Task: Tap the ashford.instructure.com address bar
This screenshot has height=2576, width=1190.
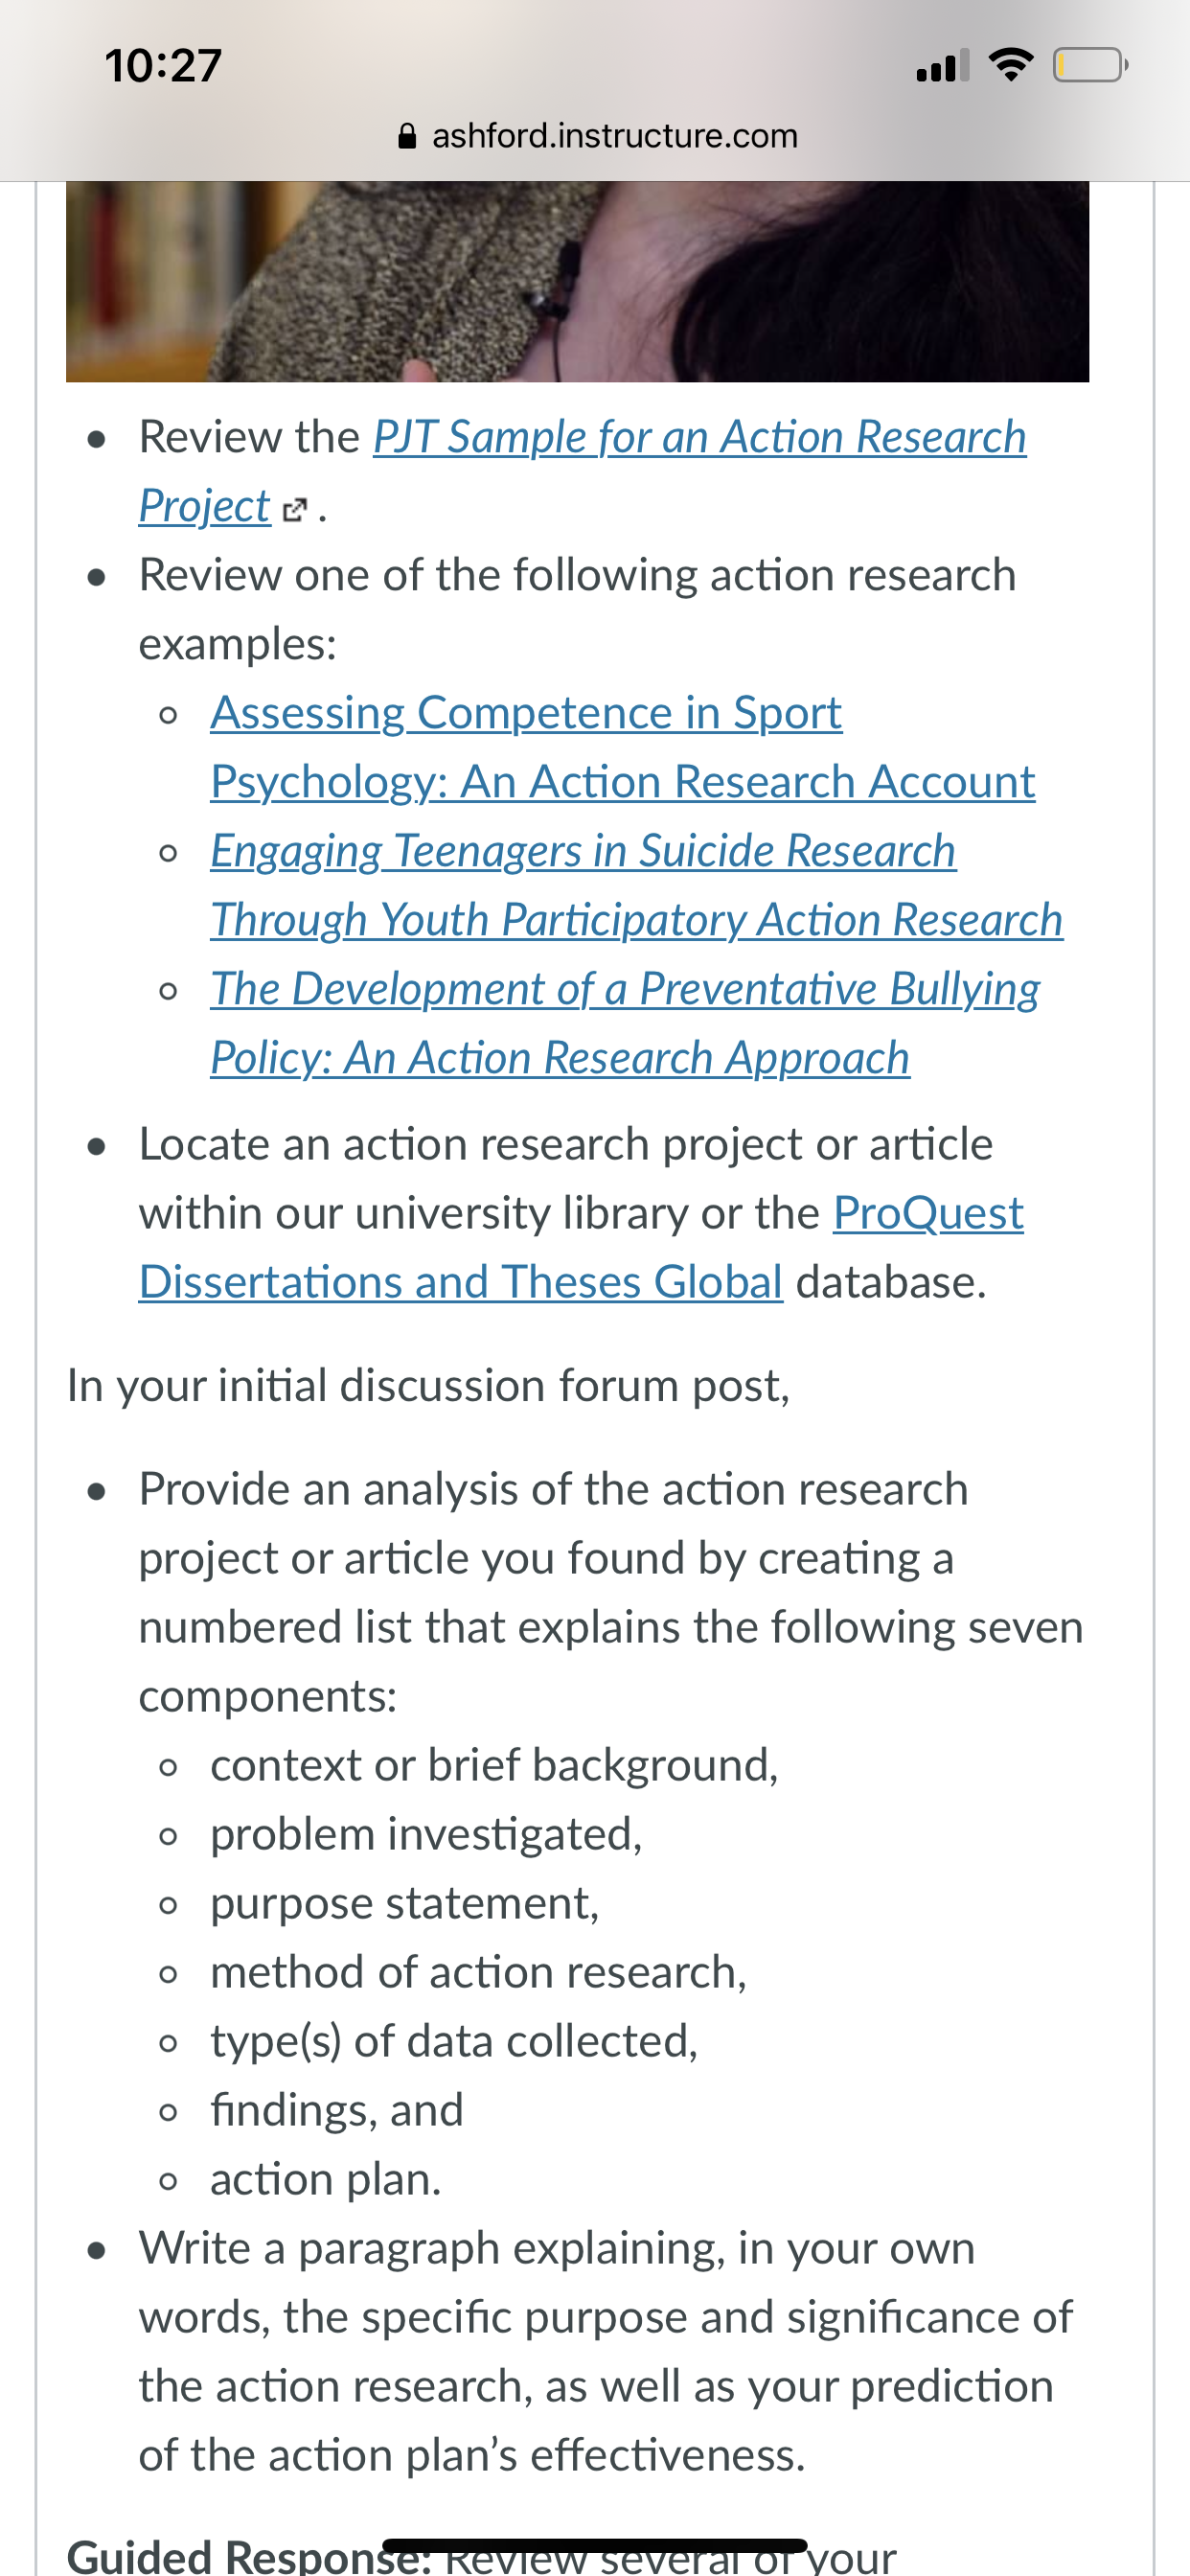Action: pos(598,136)
